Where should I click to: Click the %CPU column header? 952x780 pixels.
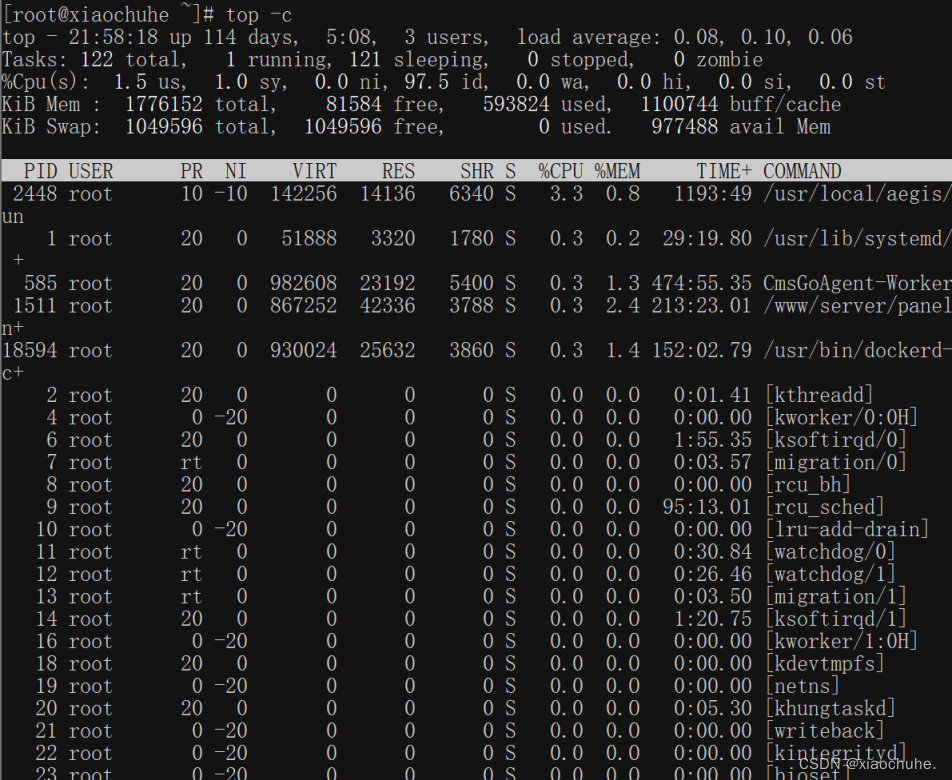click(x=560, y=171)
